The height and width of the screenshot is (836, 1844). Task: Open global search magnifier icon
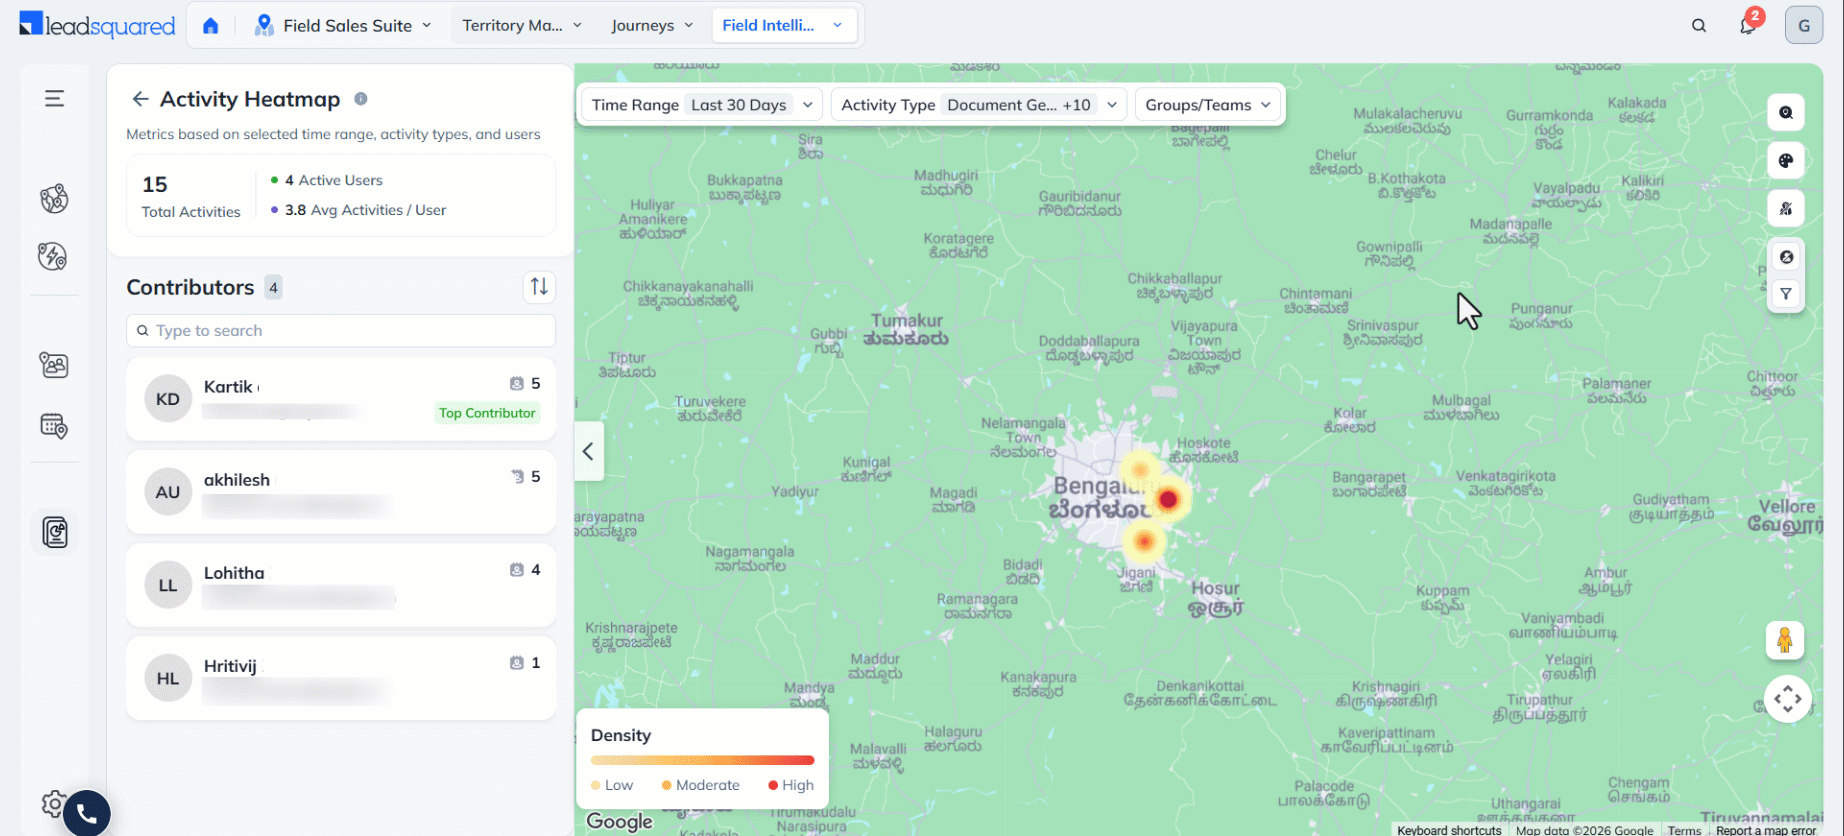tap(1699, 26)
